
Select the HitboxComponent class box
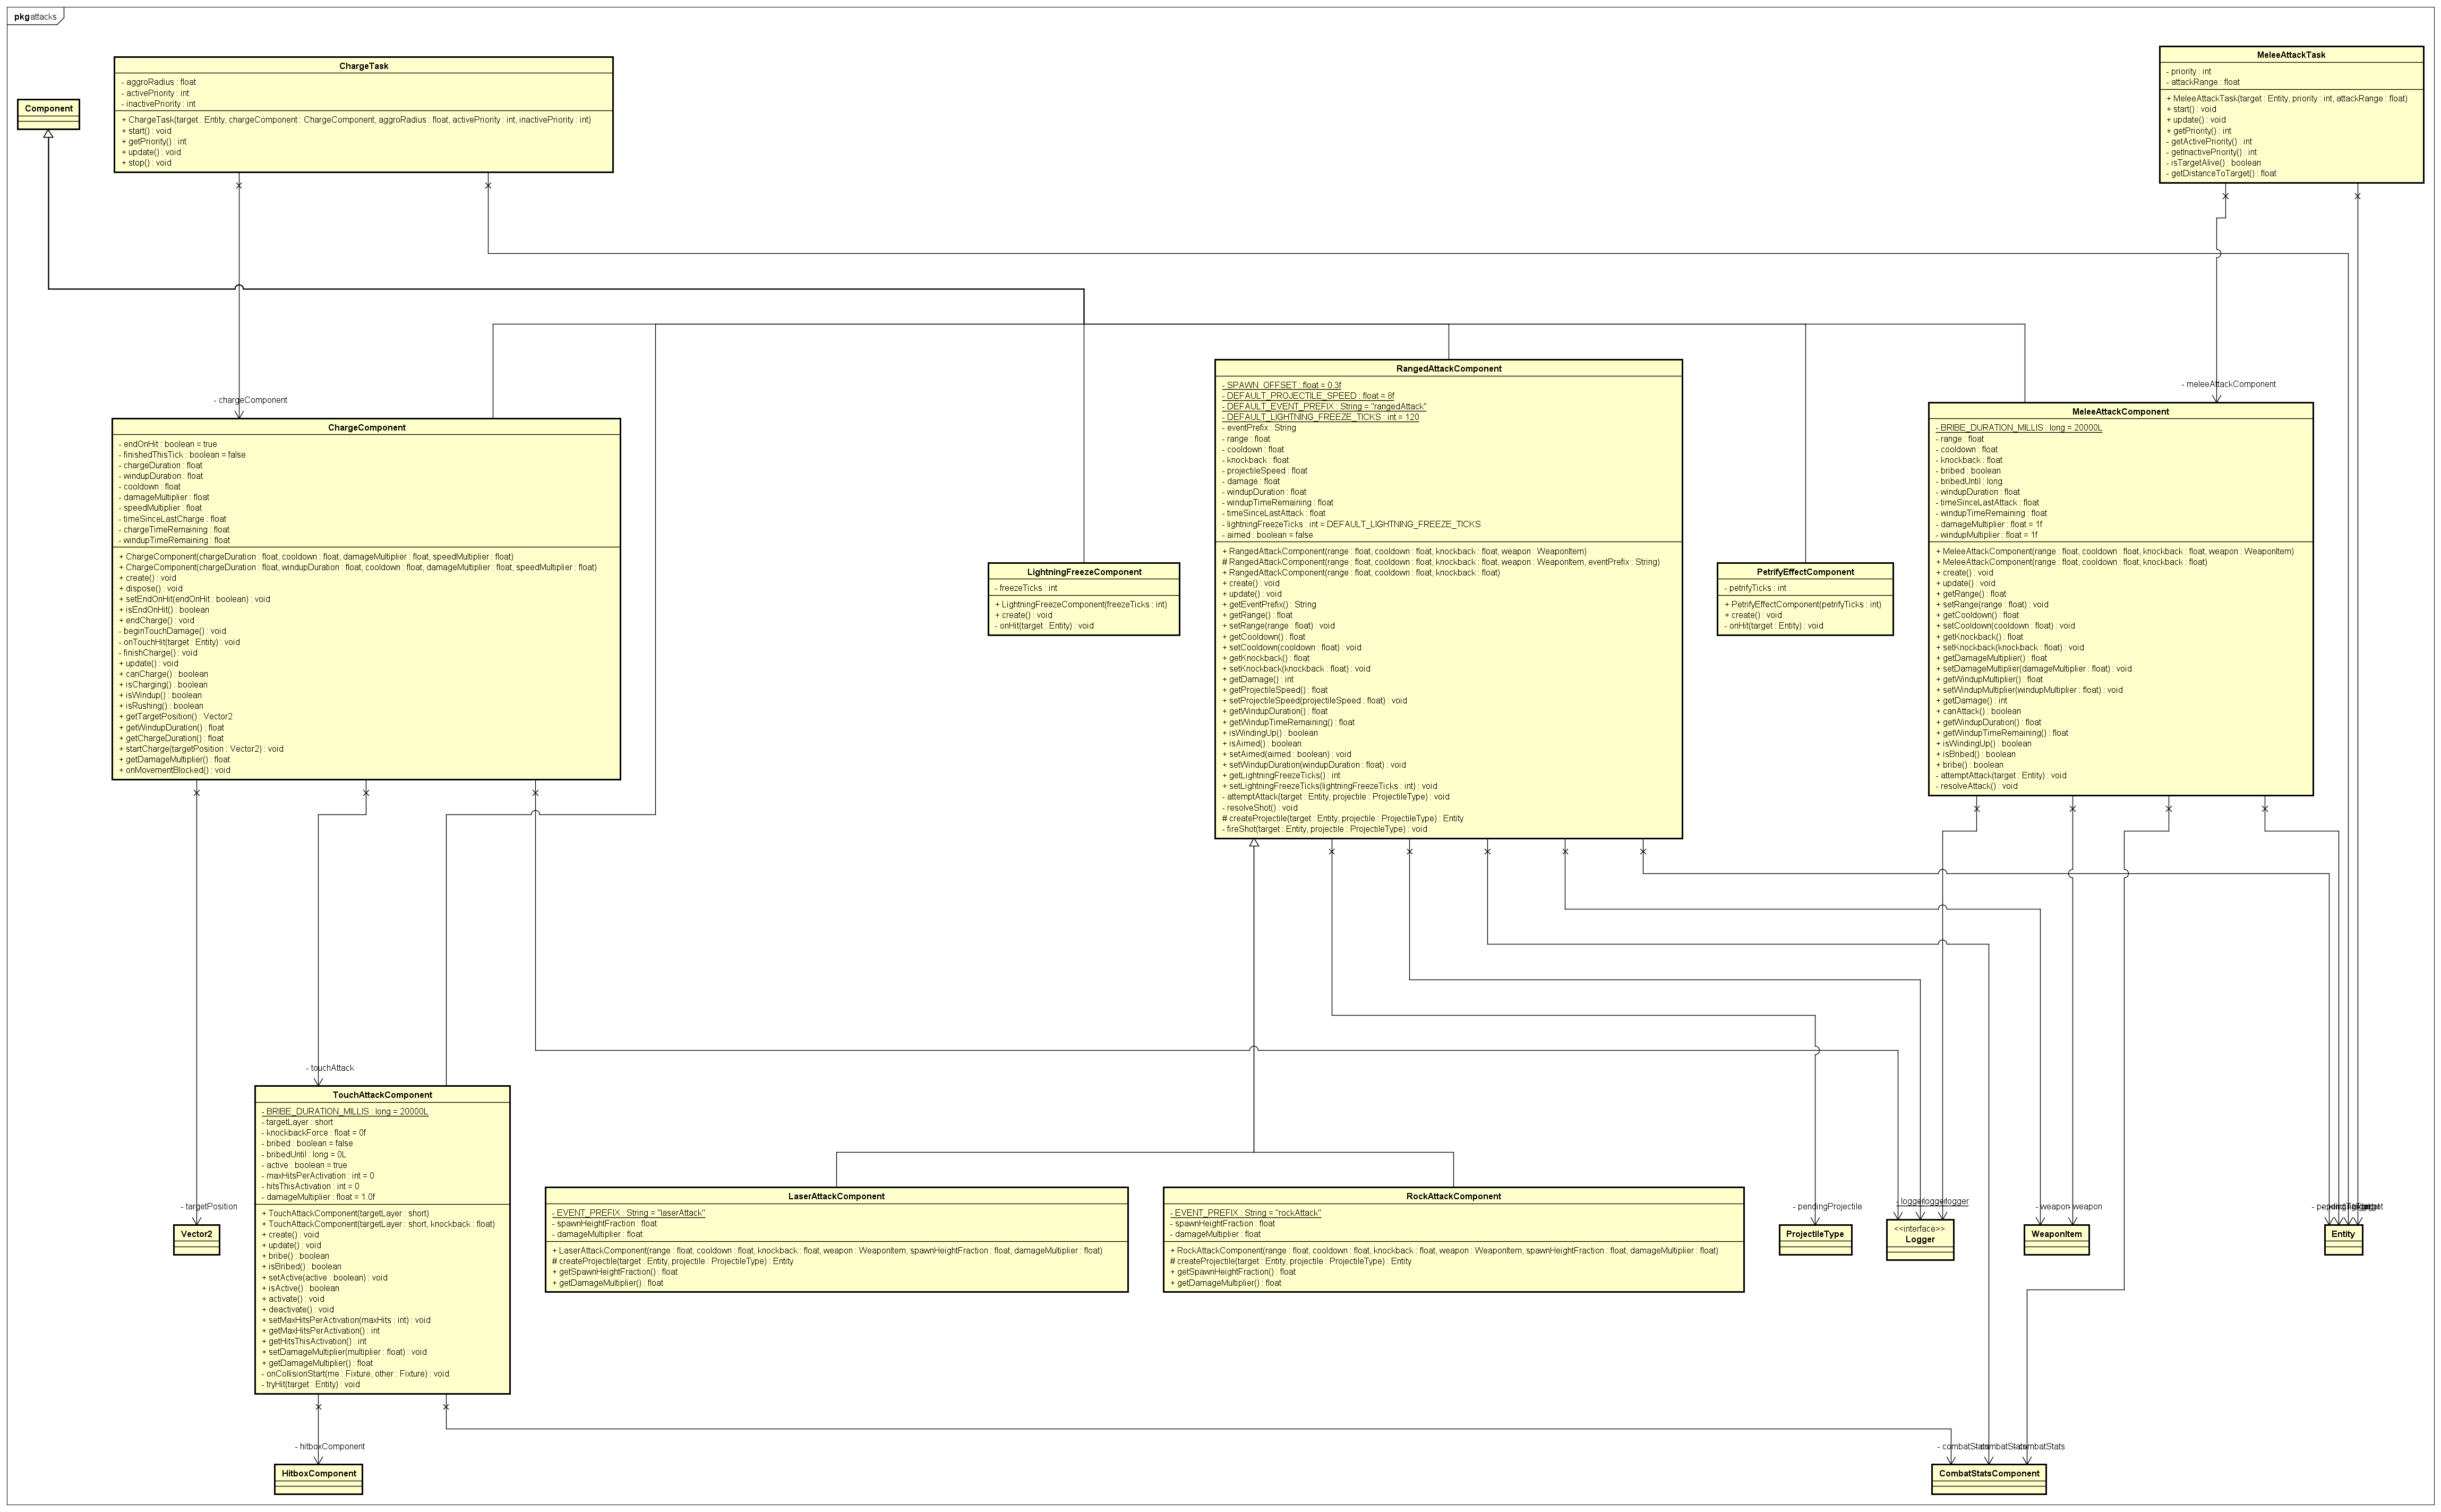[318, 1479]
